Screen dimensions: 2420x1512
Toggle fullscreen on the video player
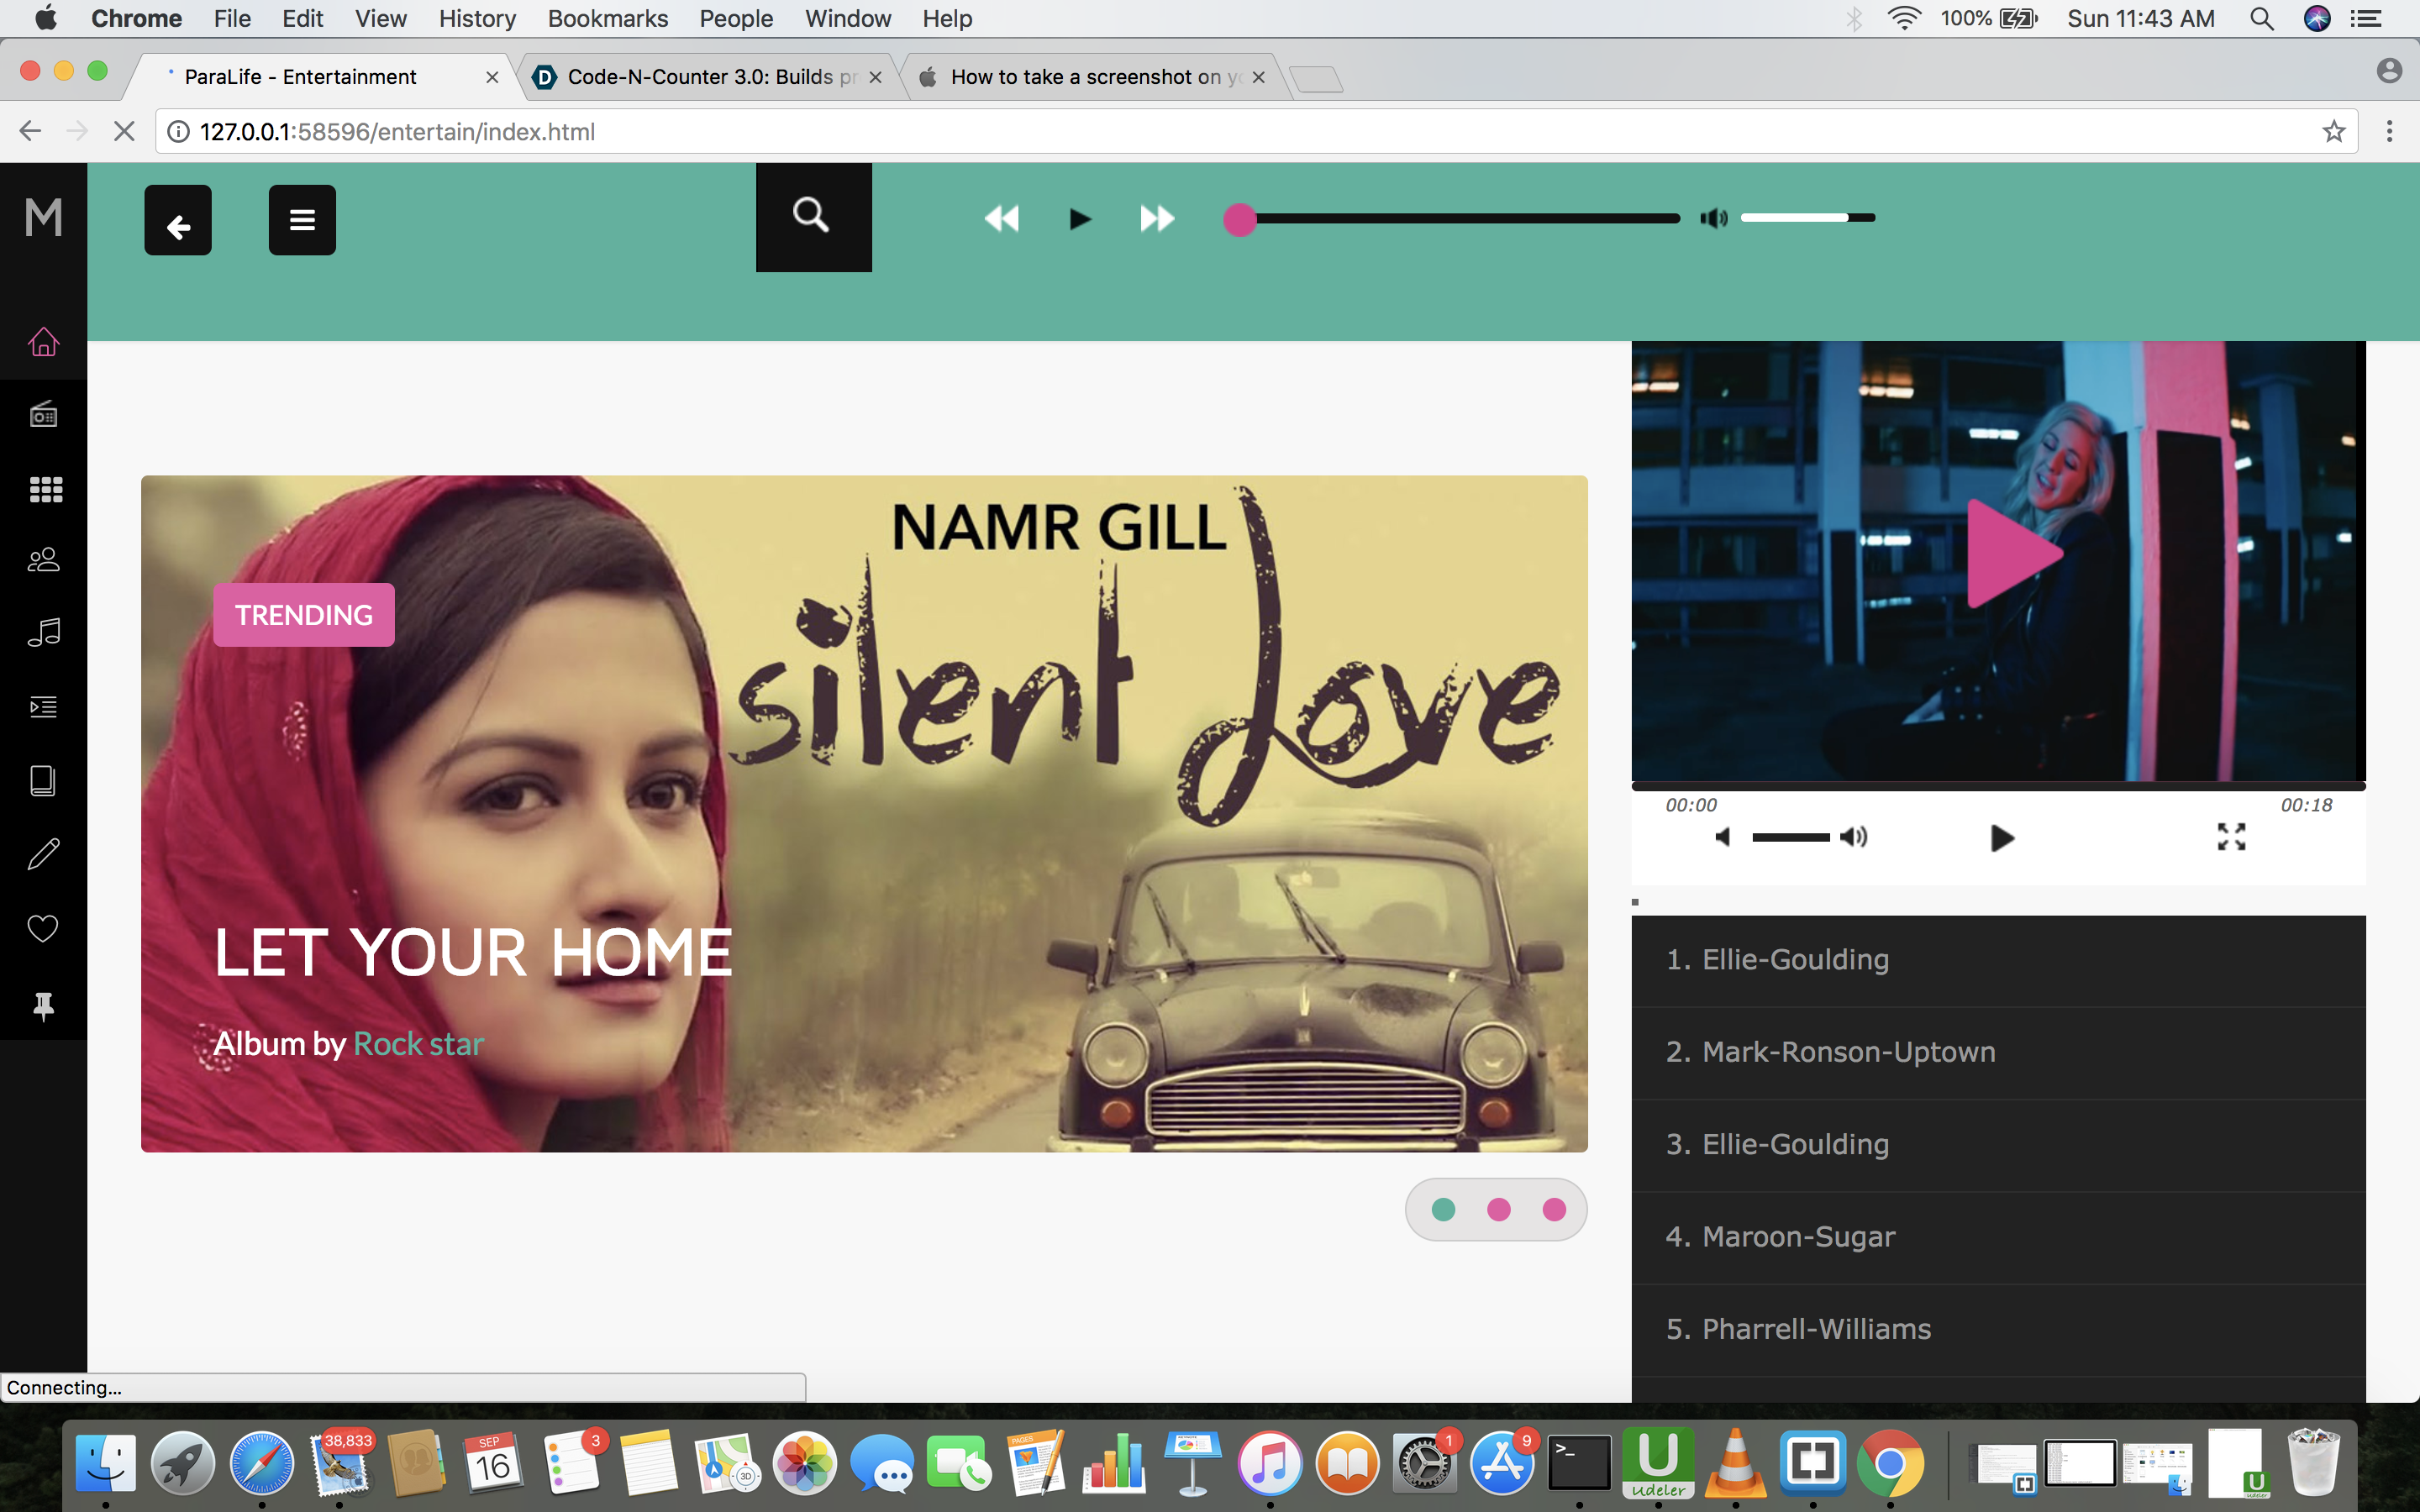tap(2231, 837)
